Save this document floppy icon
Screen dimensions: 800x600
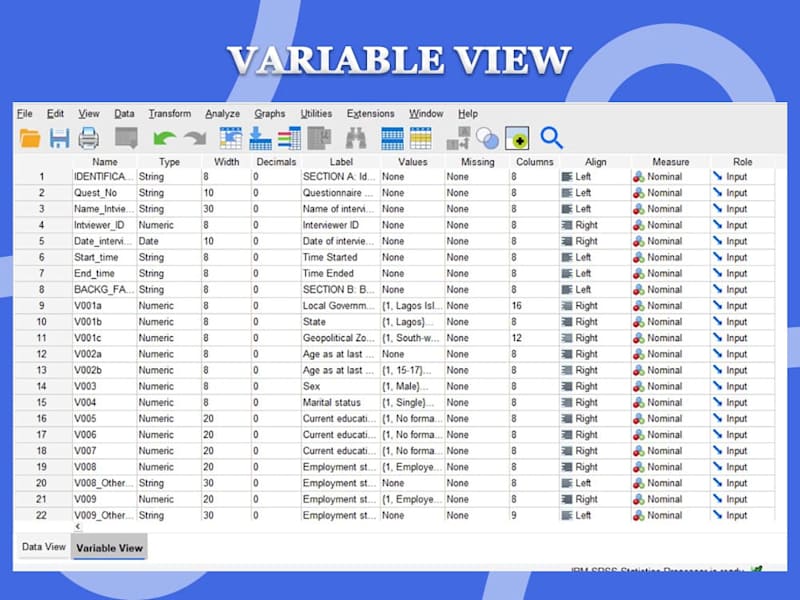click(x=59, y=138)
